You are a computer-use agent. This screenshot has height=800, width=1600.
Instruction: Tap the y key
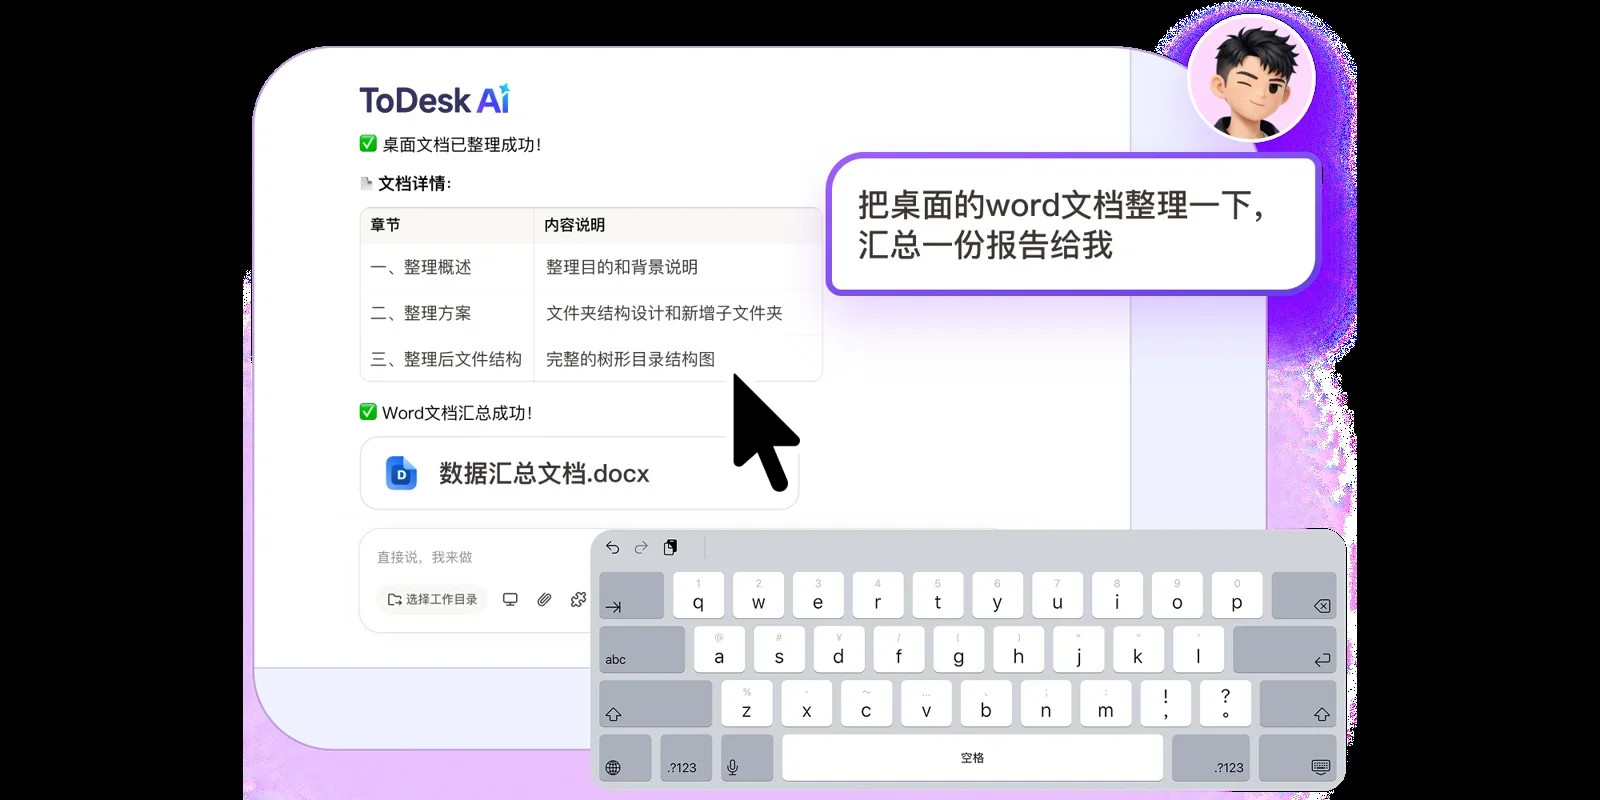997,596
